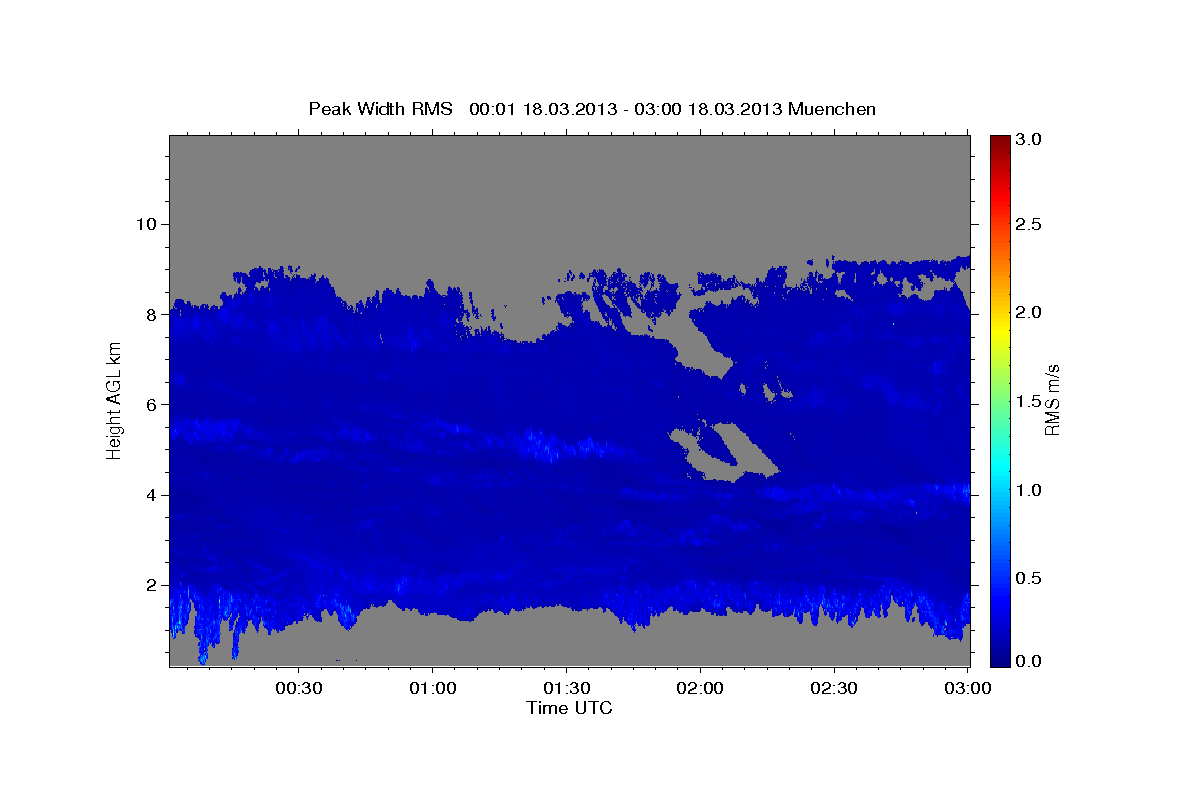Click the 'Height AGL km' axis label
The width and height of the screenshot is (1200, 800).
click(x=114, y=400)
